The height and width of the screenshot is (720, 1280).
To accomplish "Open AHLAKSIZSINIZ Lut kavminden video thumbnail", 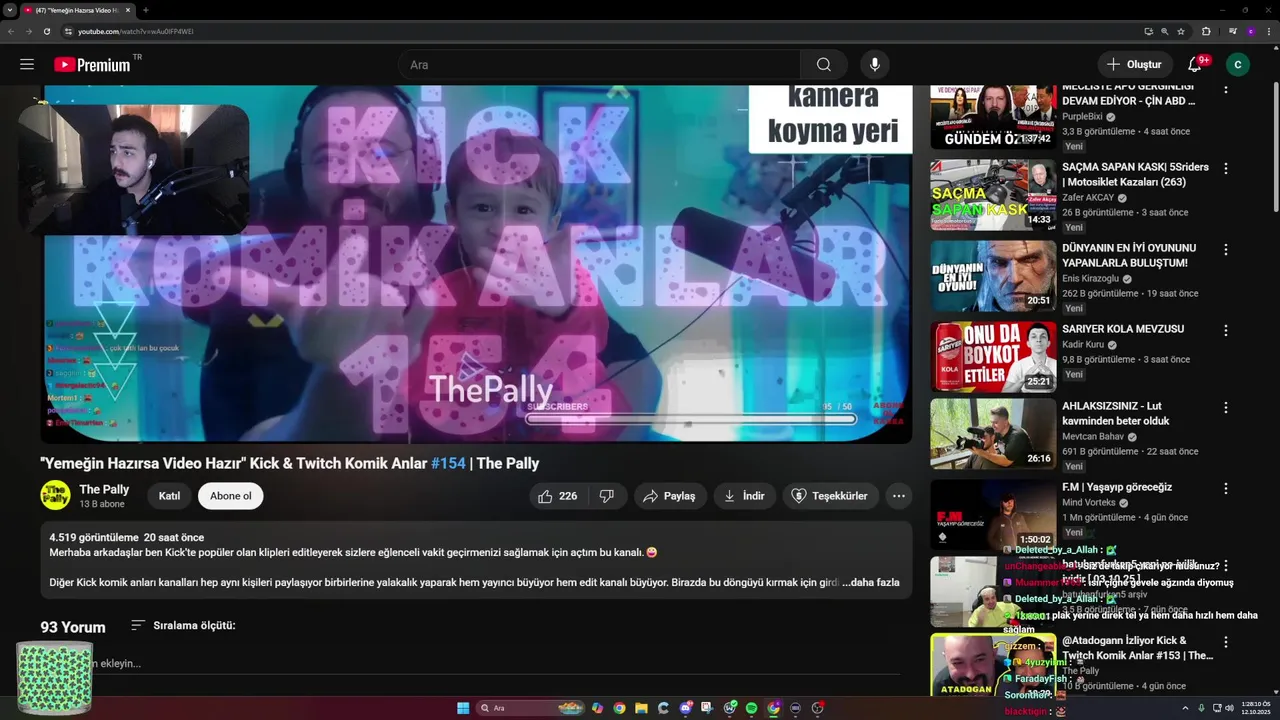I will (x=993, y=433).
